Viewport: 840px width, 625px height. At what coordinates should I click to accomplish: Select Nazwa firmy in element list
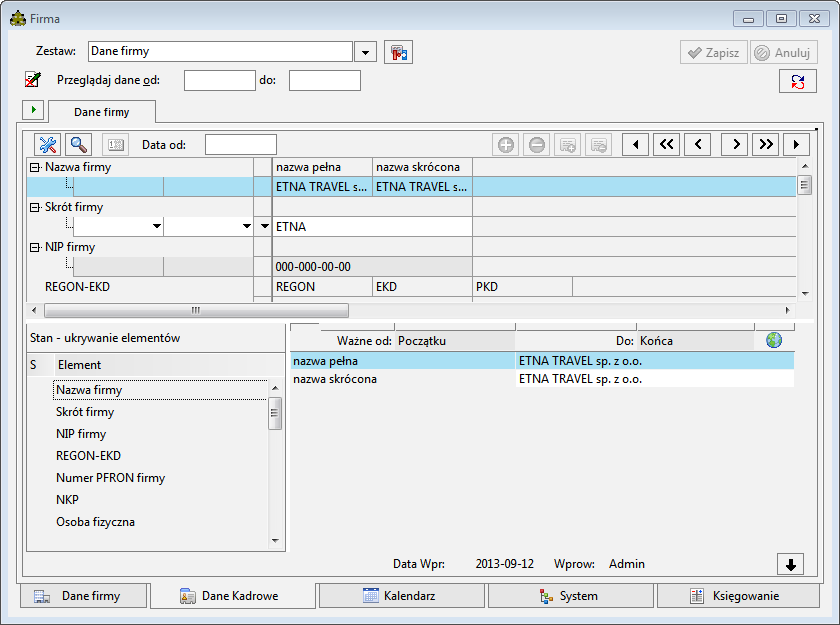[160, 390]
